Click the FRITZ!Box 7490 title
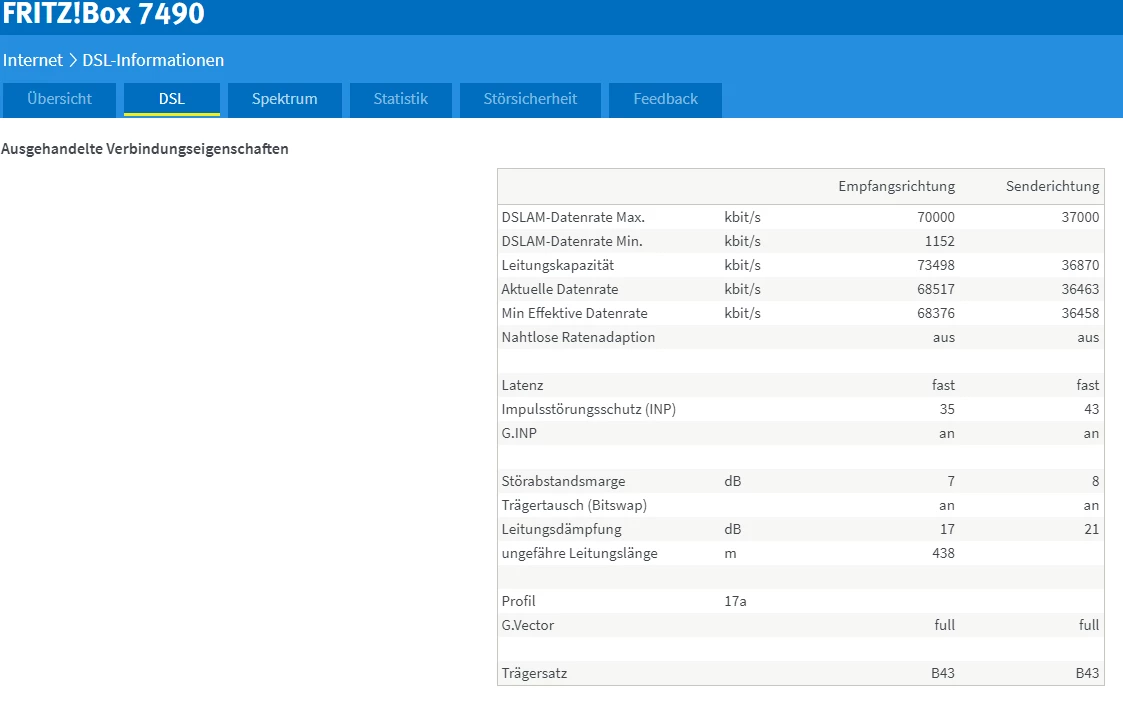1123x714 pixels. pyautogui.click(x=104, y=14)
